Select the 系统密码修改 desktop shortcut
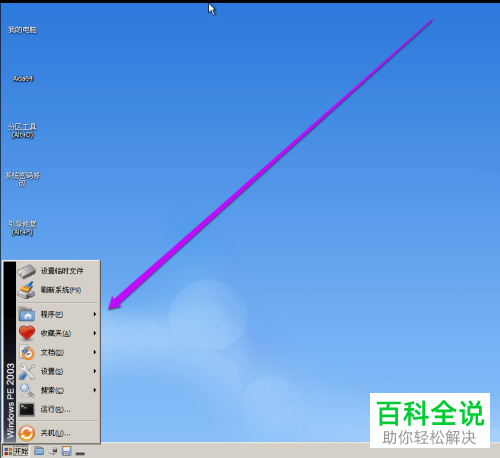Screen dimensions: 500x458 (22, 179)
